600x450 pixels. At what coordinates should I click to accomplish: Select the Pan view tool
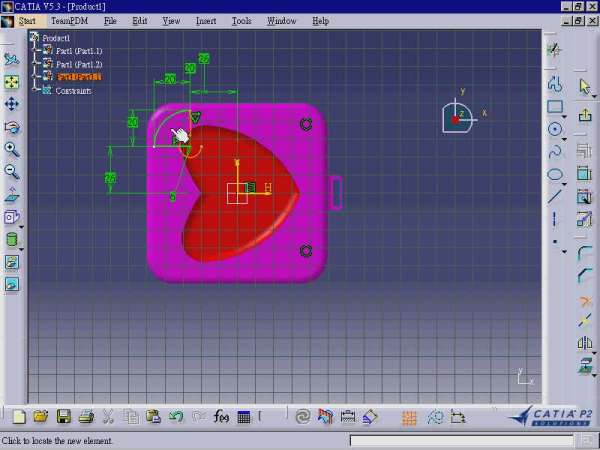(x=11, y=104)
